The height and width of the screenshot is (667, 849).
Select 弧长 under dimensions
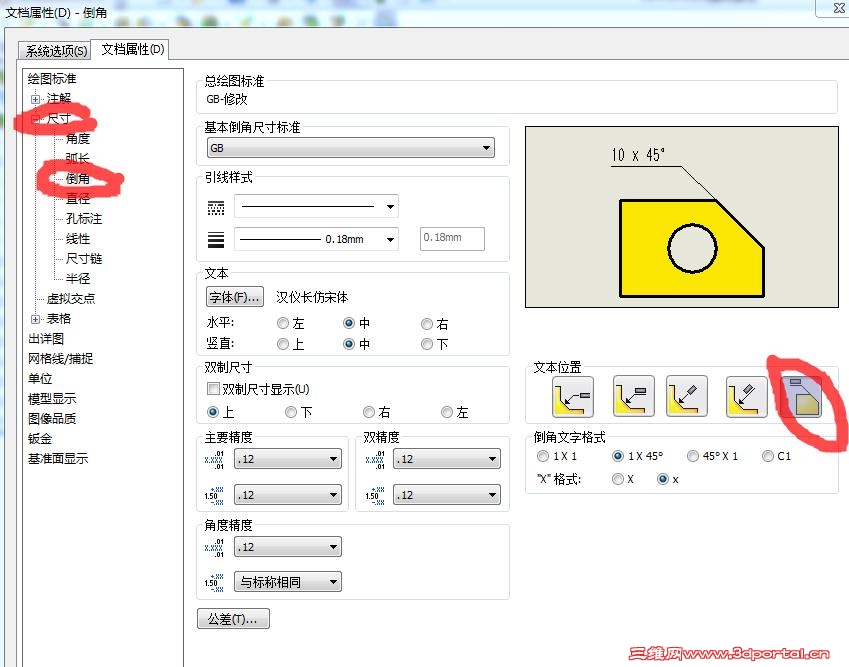[78, 159]
